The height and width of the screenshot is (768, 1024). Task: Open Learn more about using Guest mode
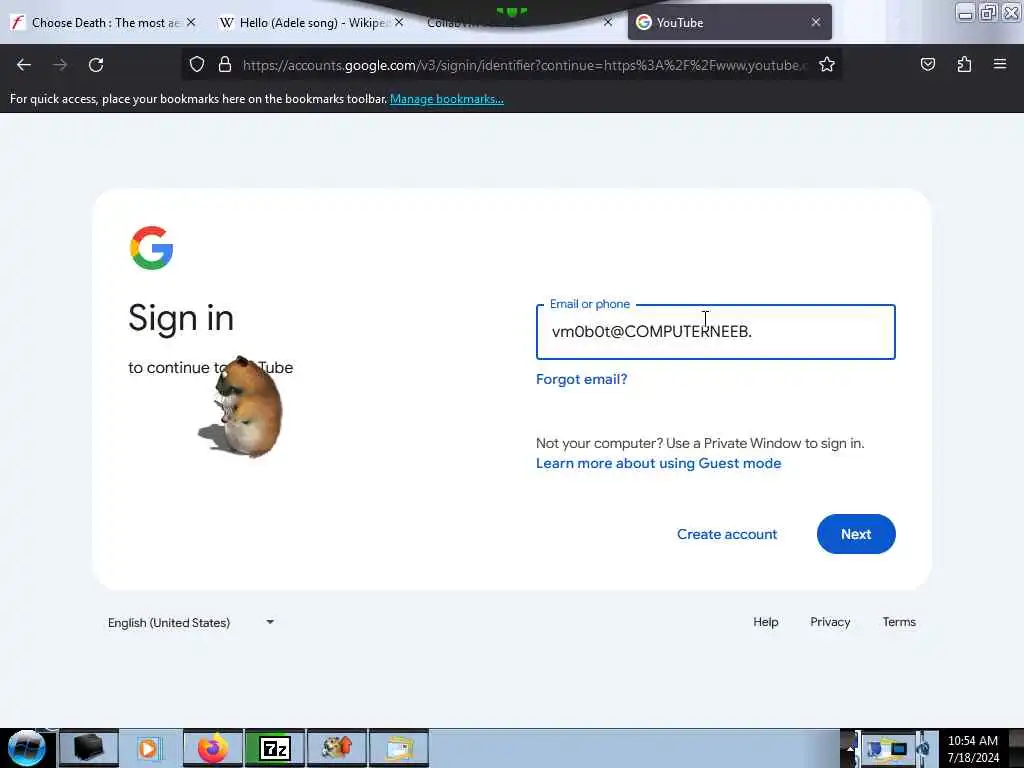[x=658, y=463]
